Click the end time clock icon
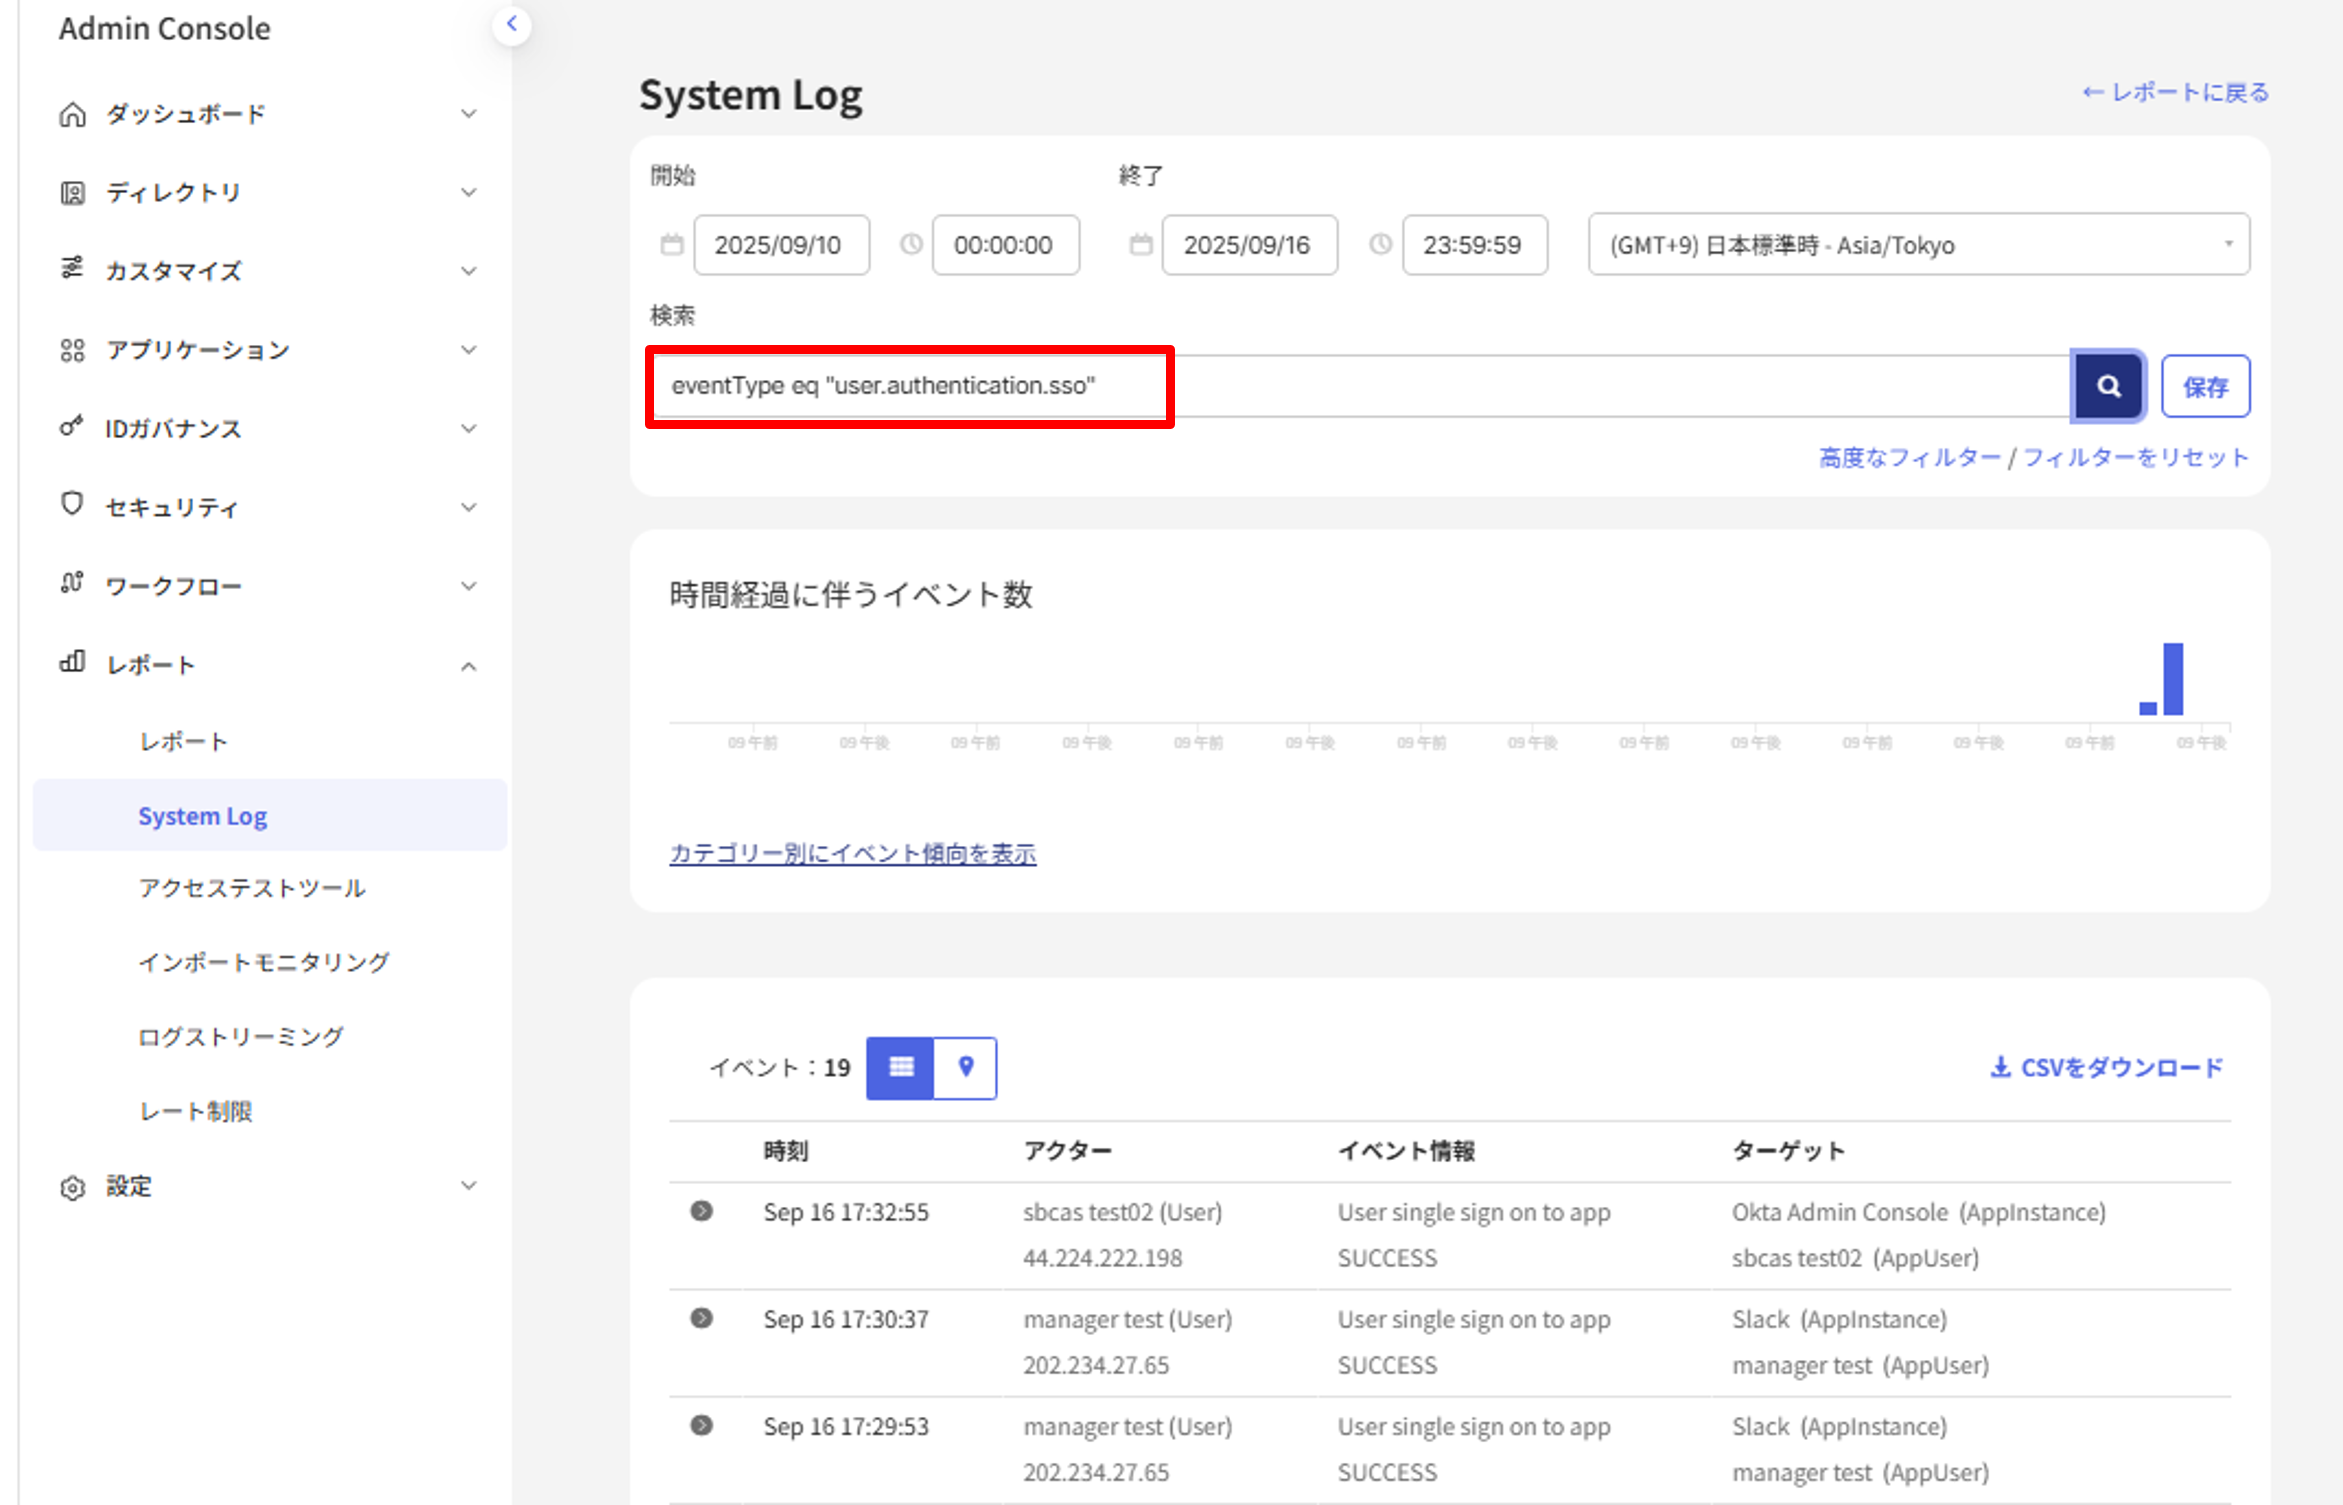The height and width of the screenshot is (1505, 2343). tap(1380, 244)
